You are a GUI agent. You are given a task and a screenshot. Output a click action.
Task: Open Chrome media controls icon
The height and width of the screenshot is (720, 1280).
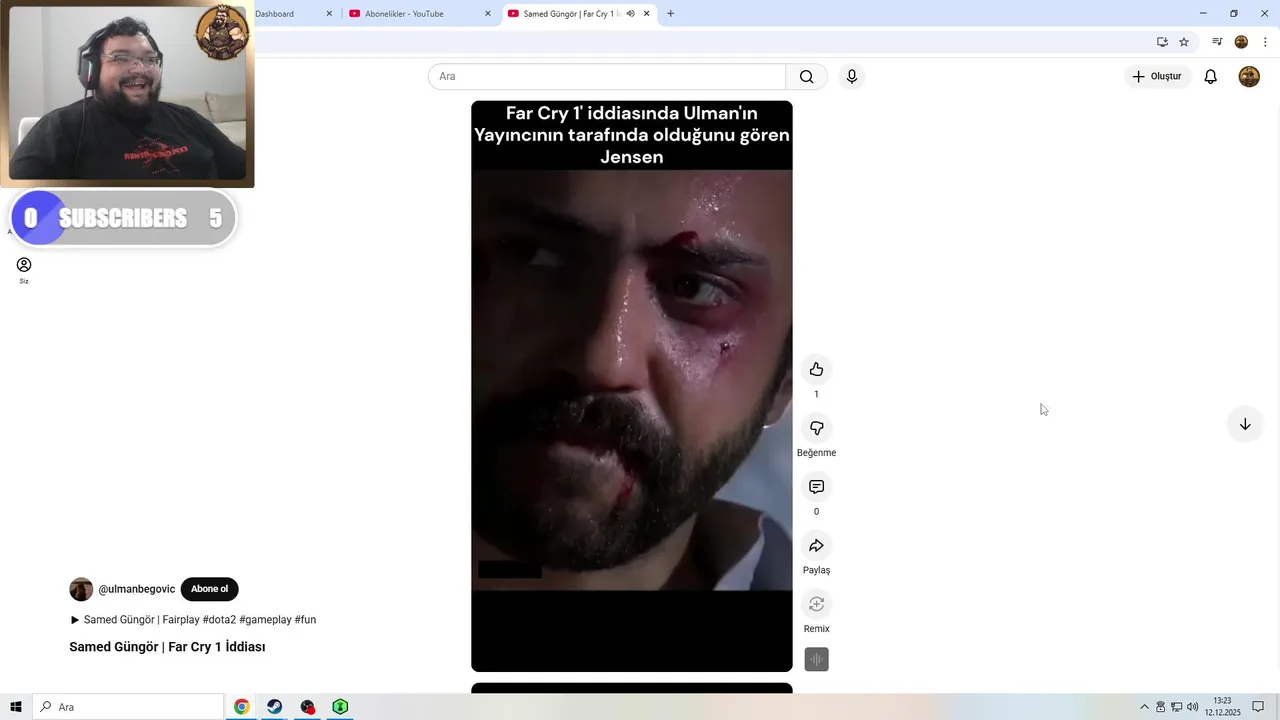click(1217, 42)
